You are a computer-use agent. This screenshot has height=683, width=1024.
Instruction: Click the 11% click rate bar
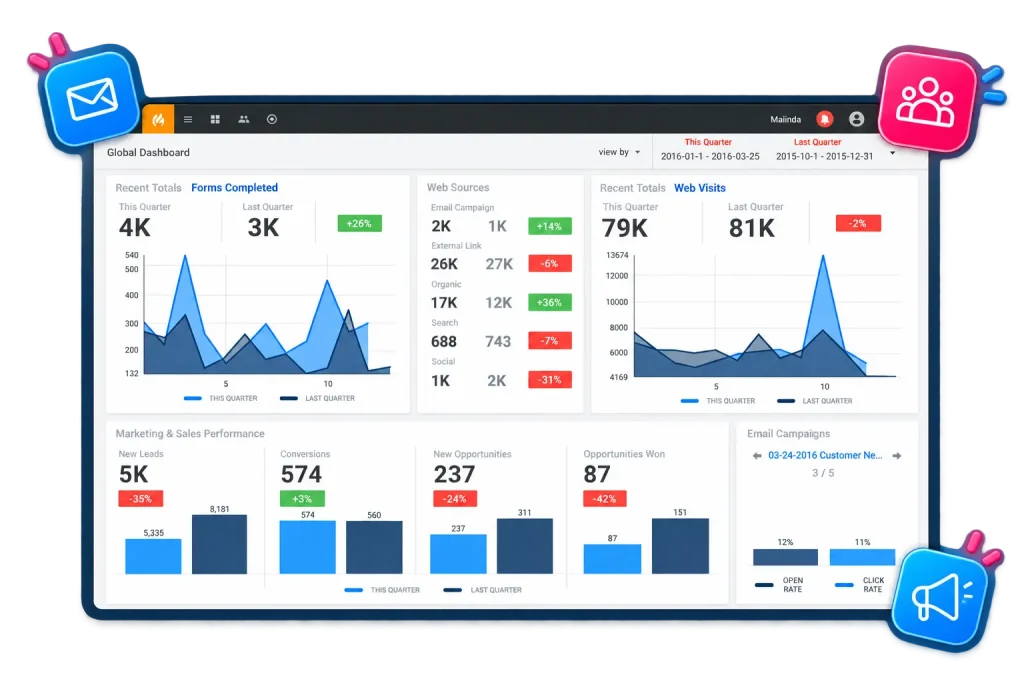(862, 557)
